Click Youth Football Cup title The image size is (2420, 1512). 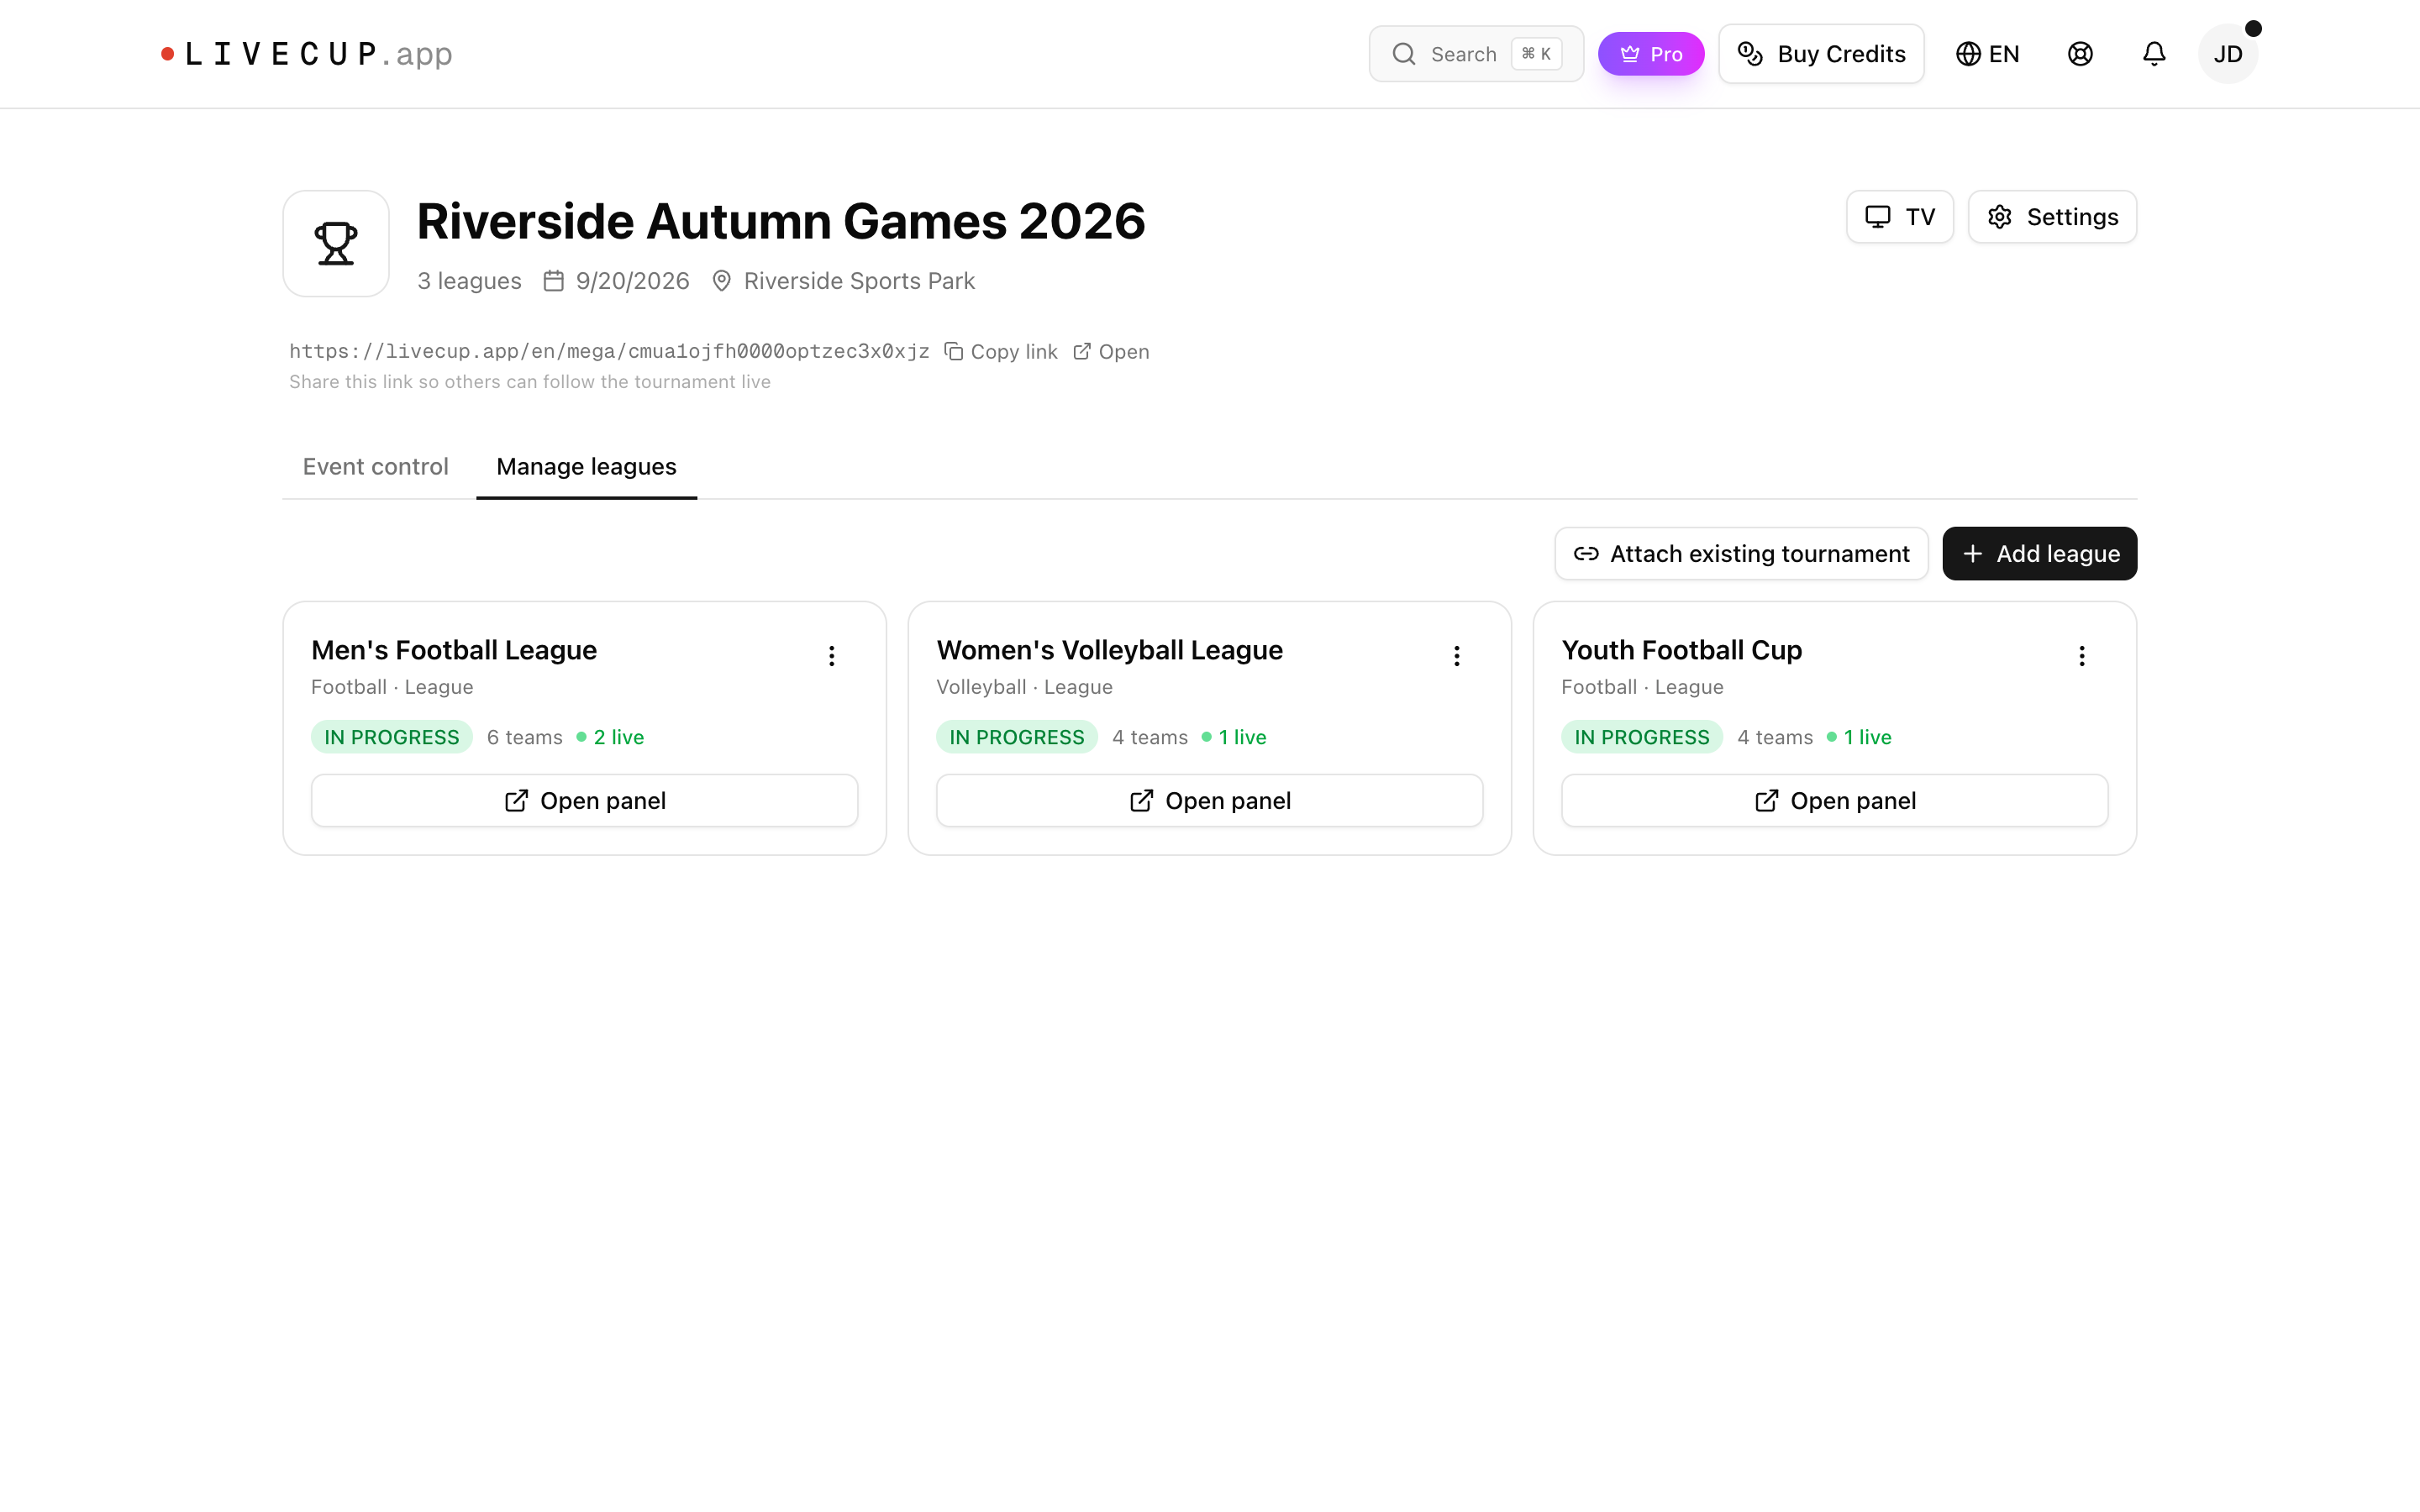(1681, 650)
